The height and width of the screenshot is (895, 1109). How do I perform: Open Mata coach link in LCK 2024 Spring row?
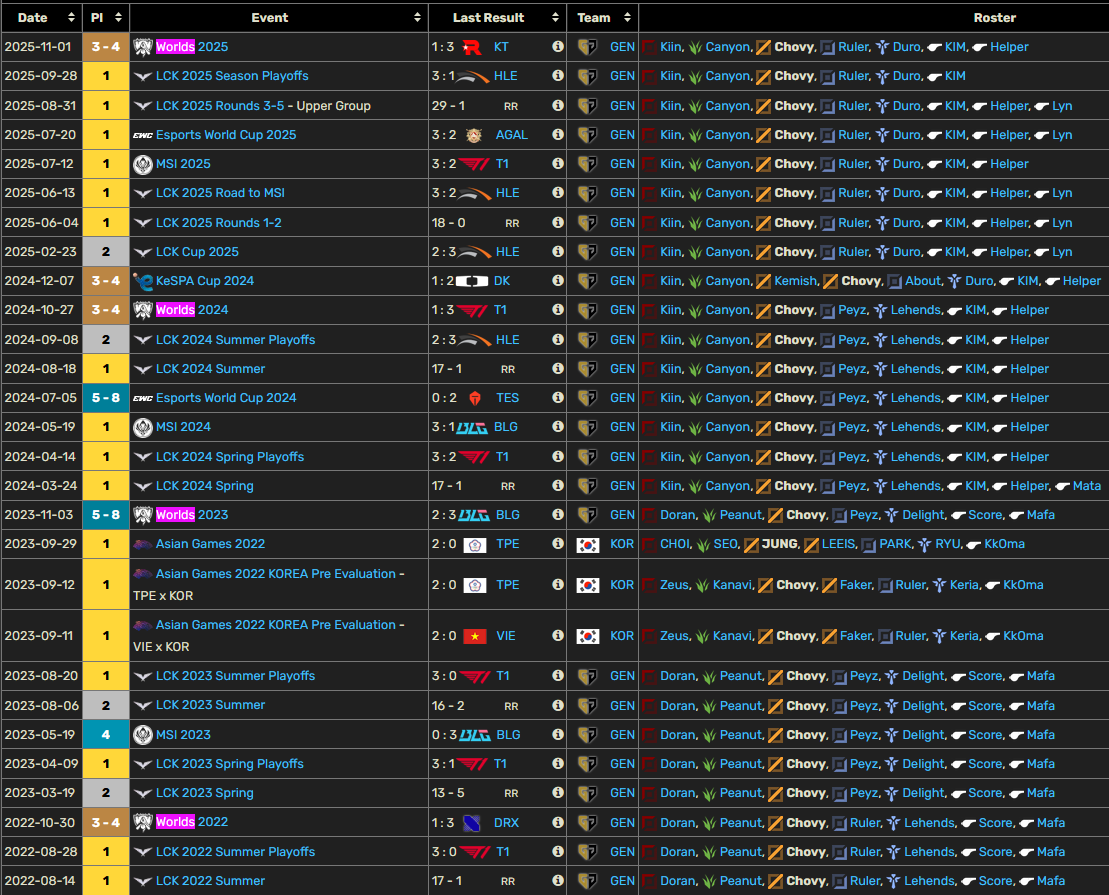point(1086,485)
